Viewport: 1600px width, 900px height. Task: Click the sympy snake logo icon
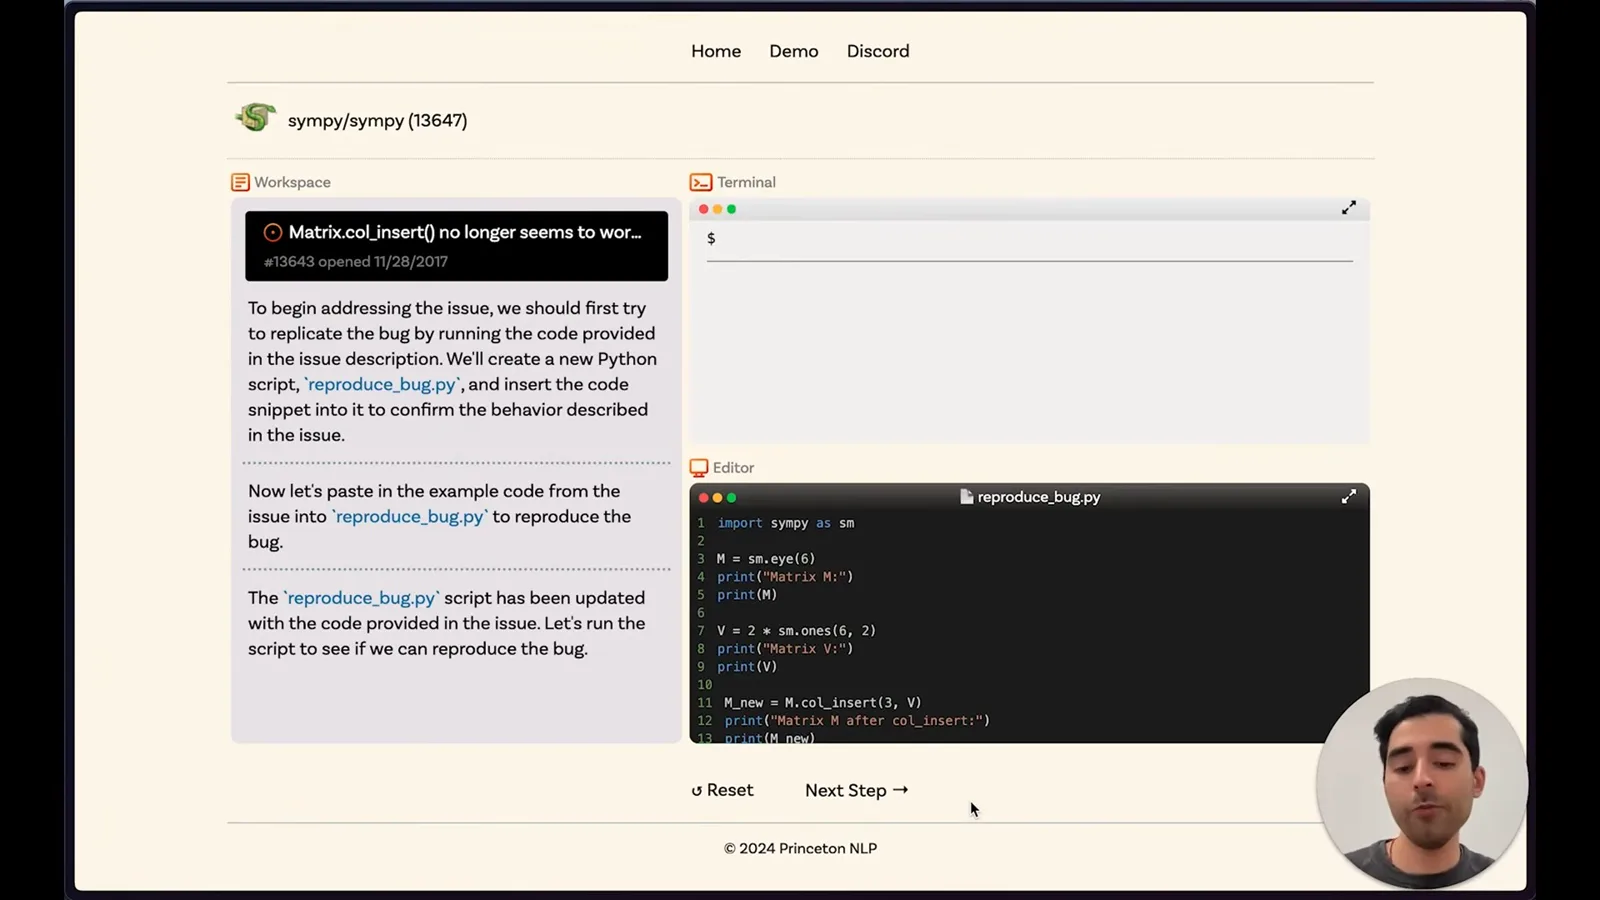pyautogui.click(x=256, y=118)
